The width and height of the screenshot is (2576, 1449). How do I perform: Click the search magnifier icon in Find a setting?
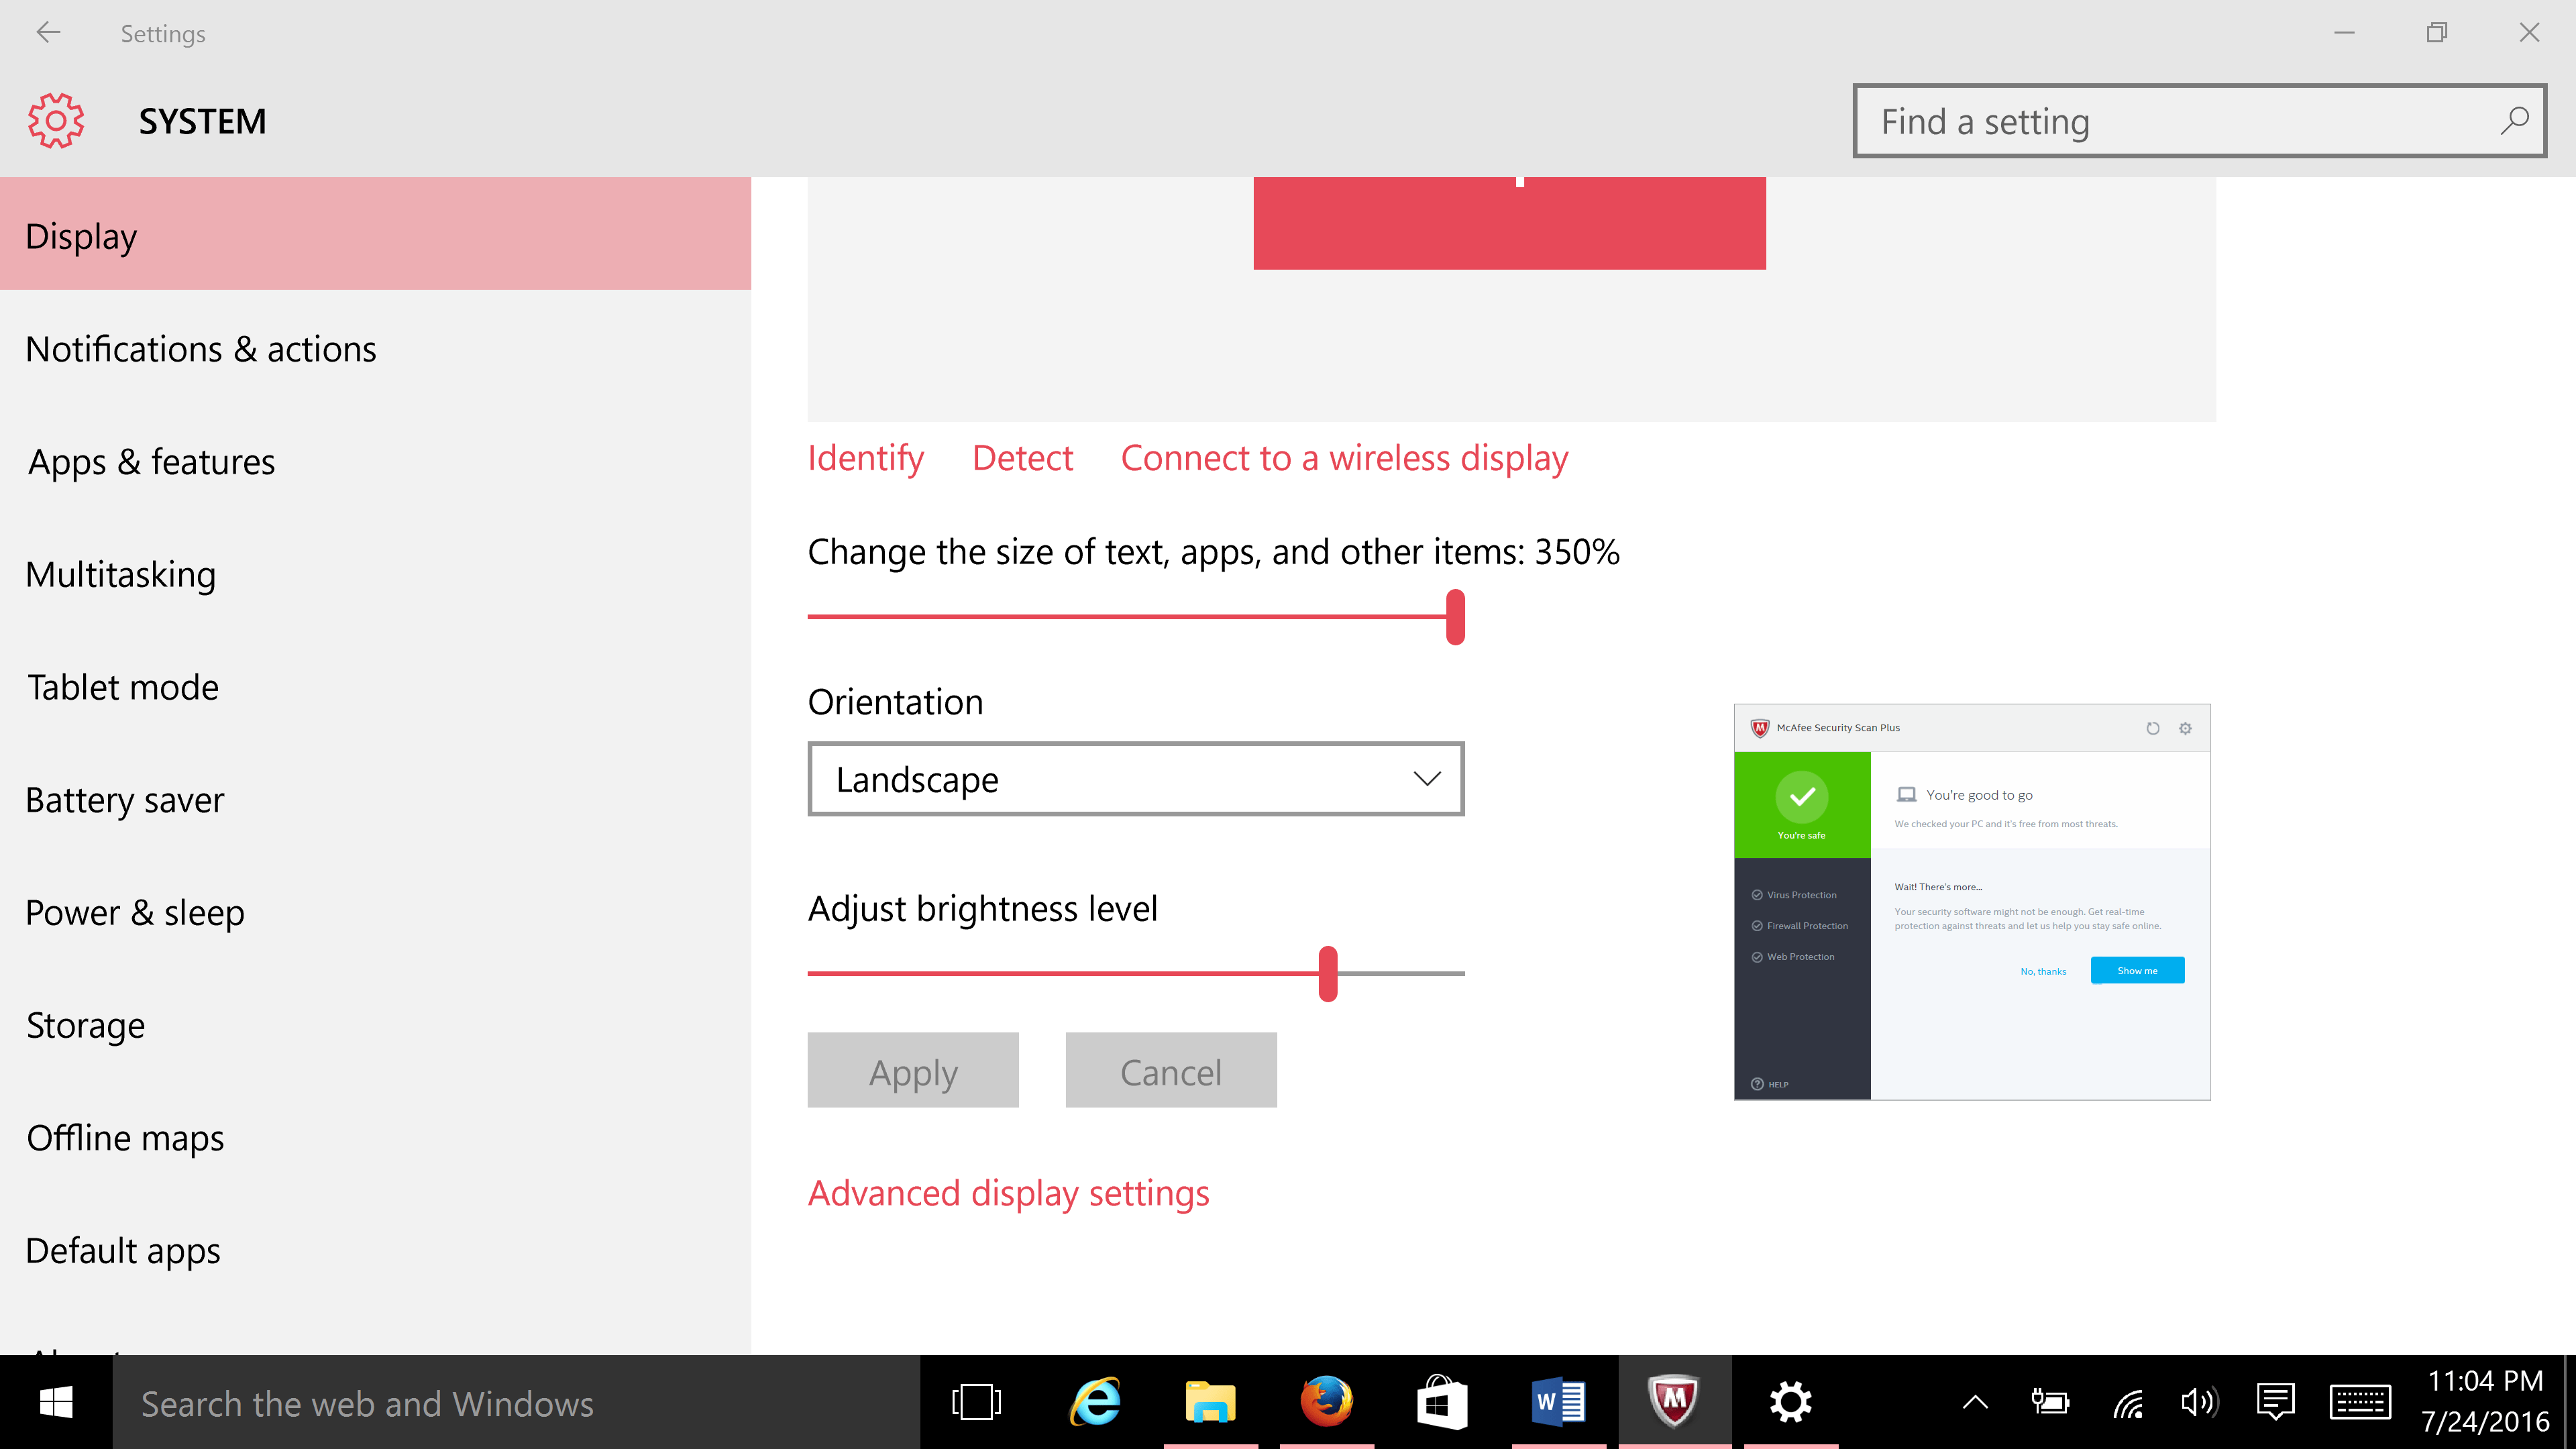click(2513, 121)
